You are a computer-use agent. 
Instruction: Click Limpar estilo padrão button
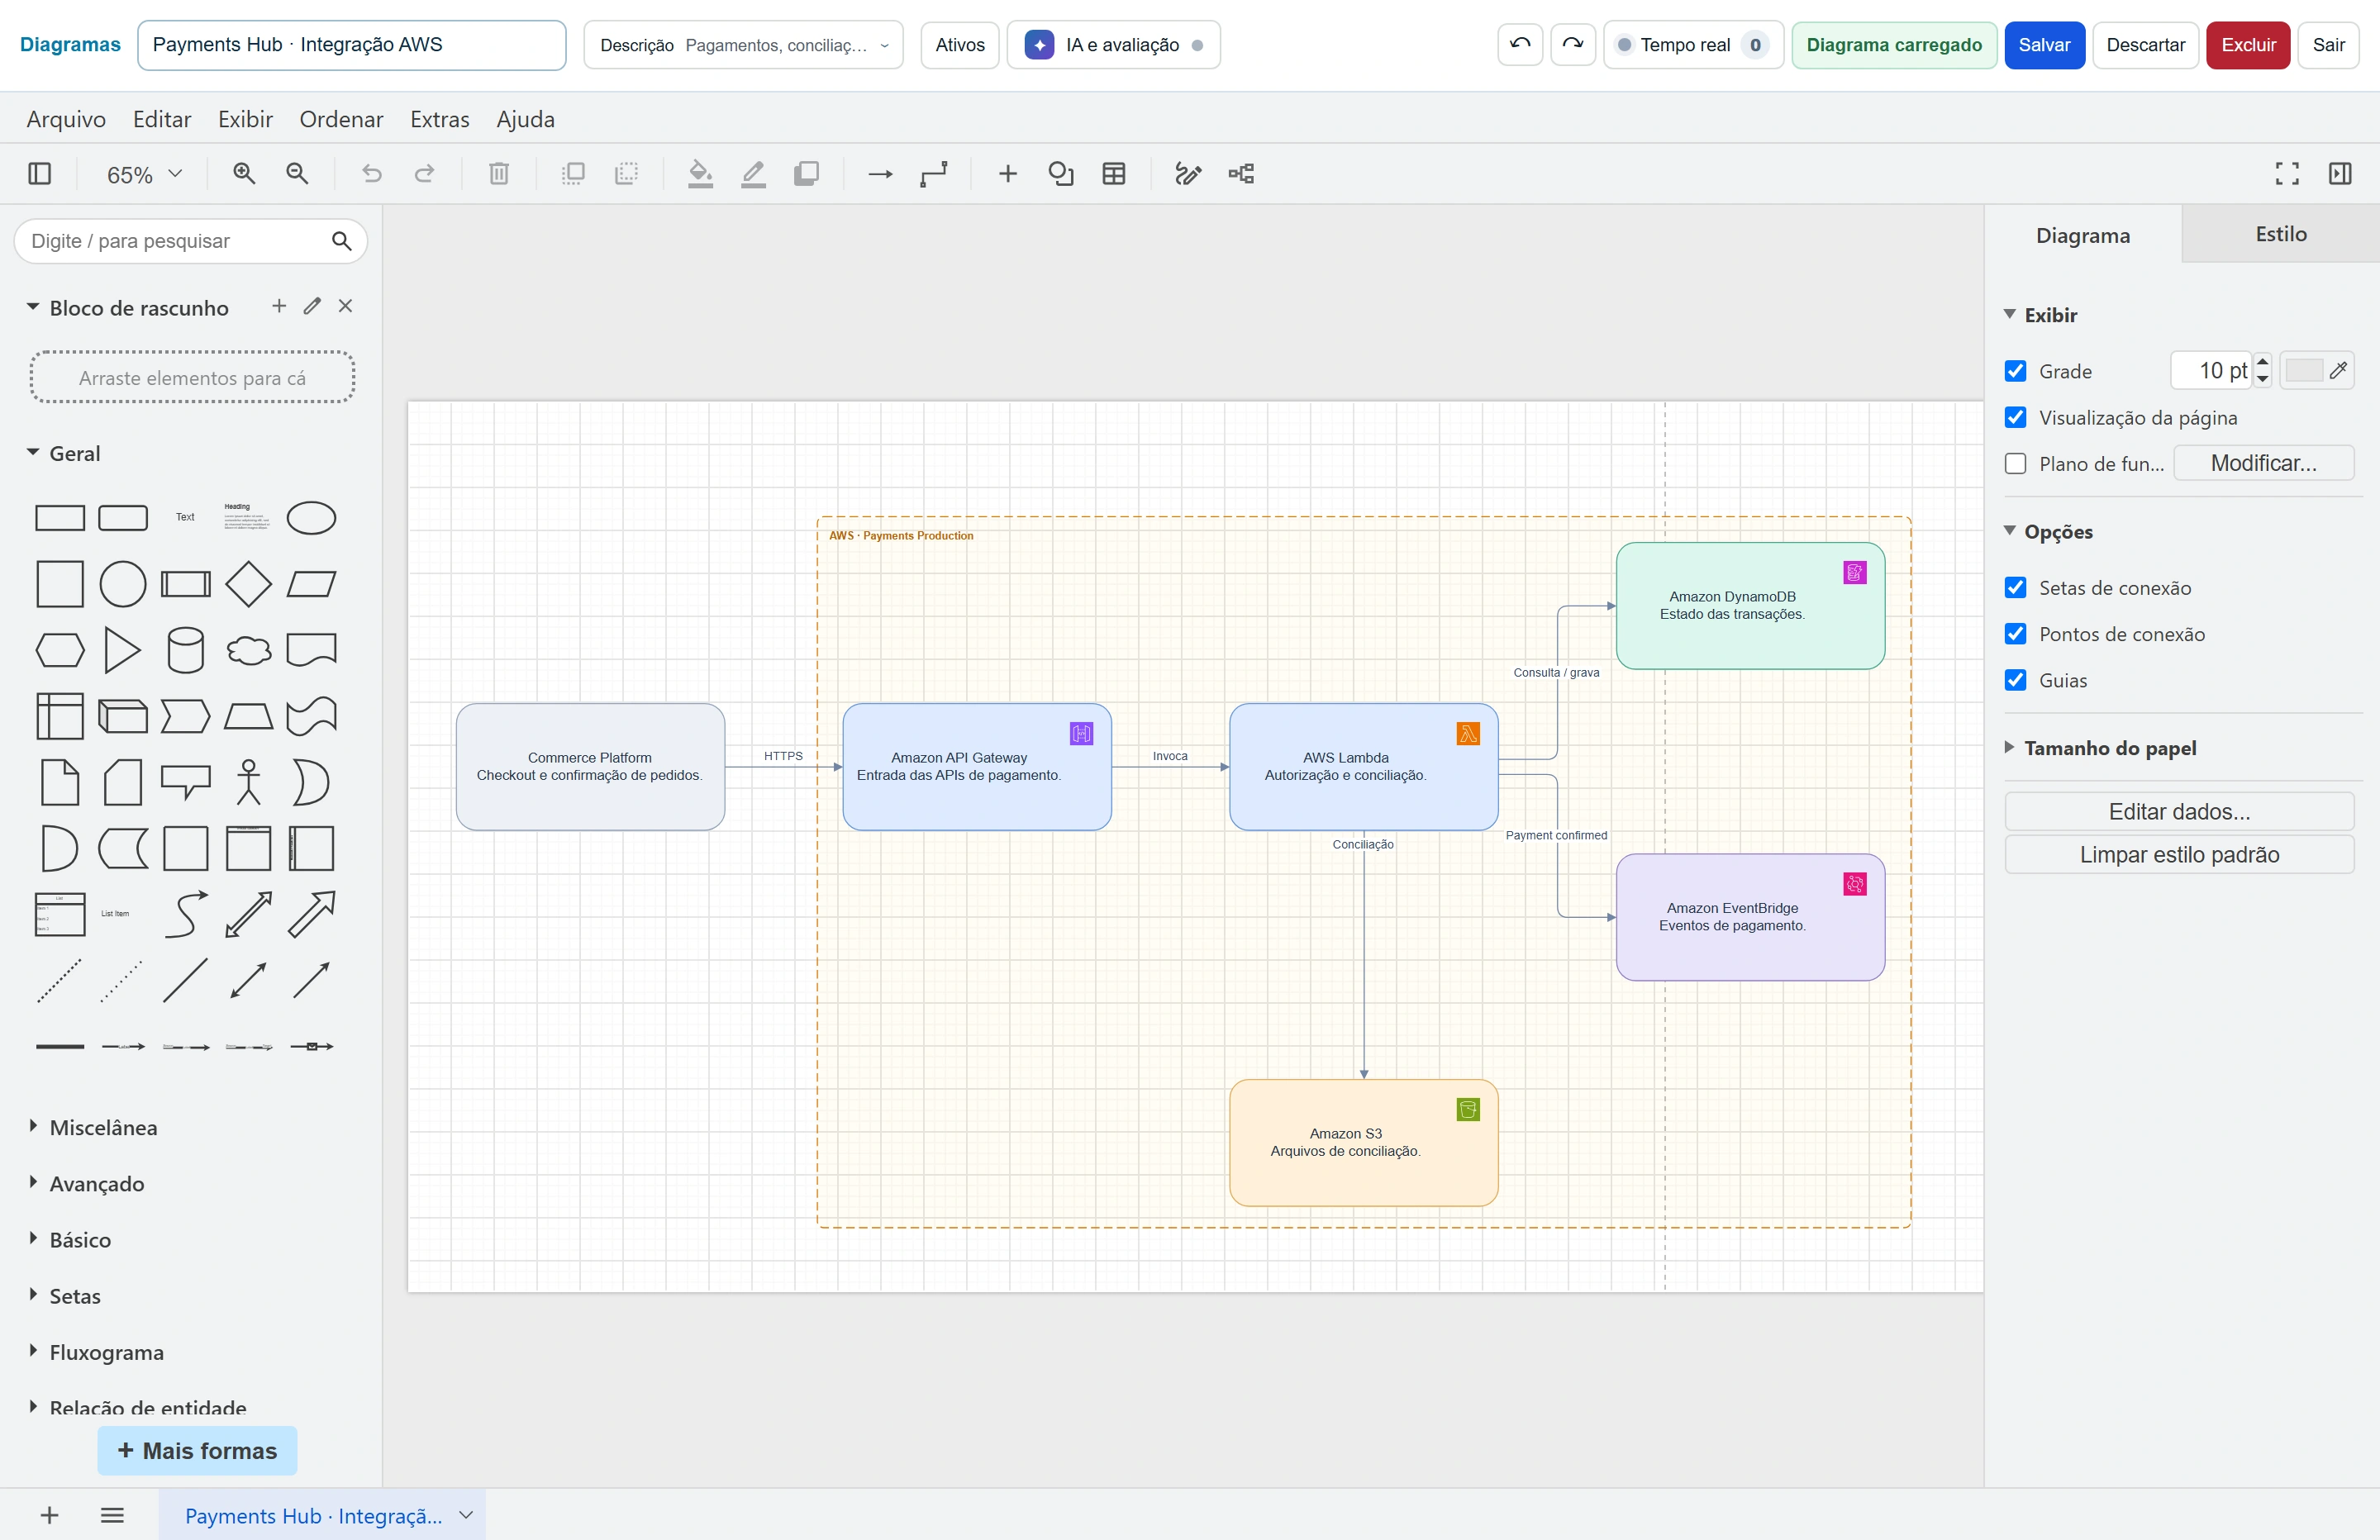click(2179, 854)
